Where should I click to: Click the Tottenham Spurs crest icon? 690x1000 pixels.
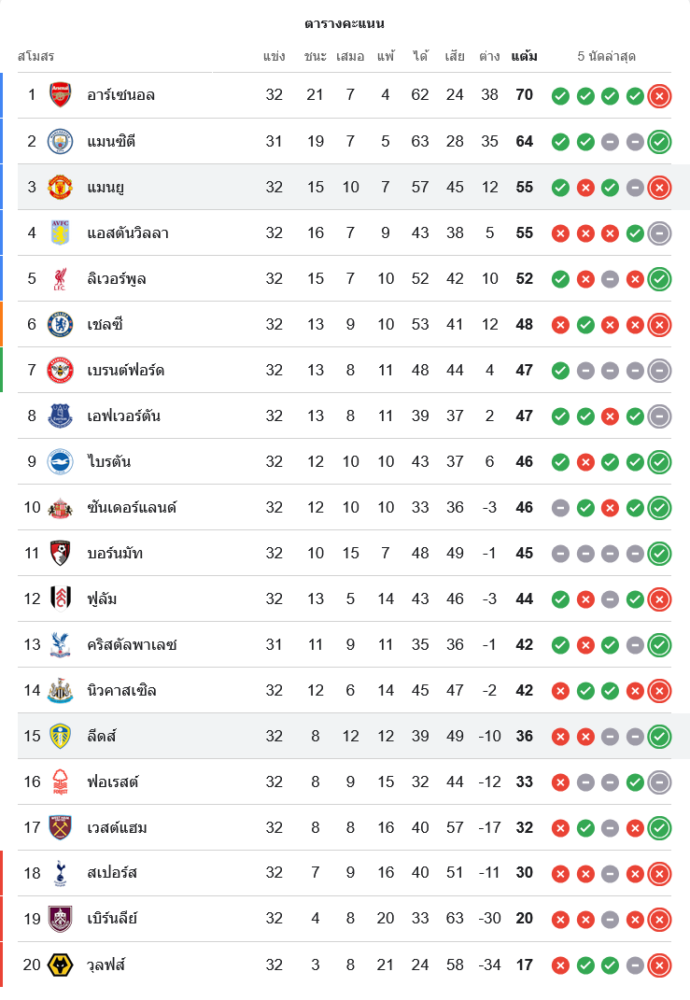pyautogui.click(x=61, y=873)
